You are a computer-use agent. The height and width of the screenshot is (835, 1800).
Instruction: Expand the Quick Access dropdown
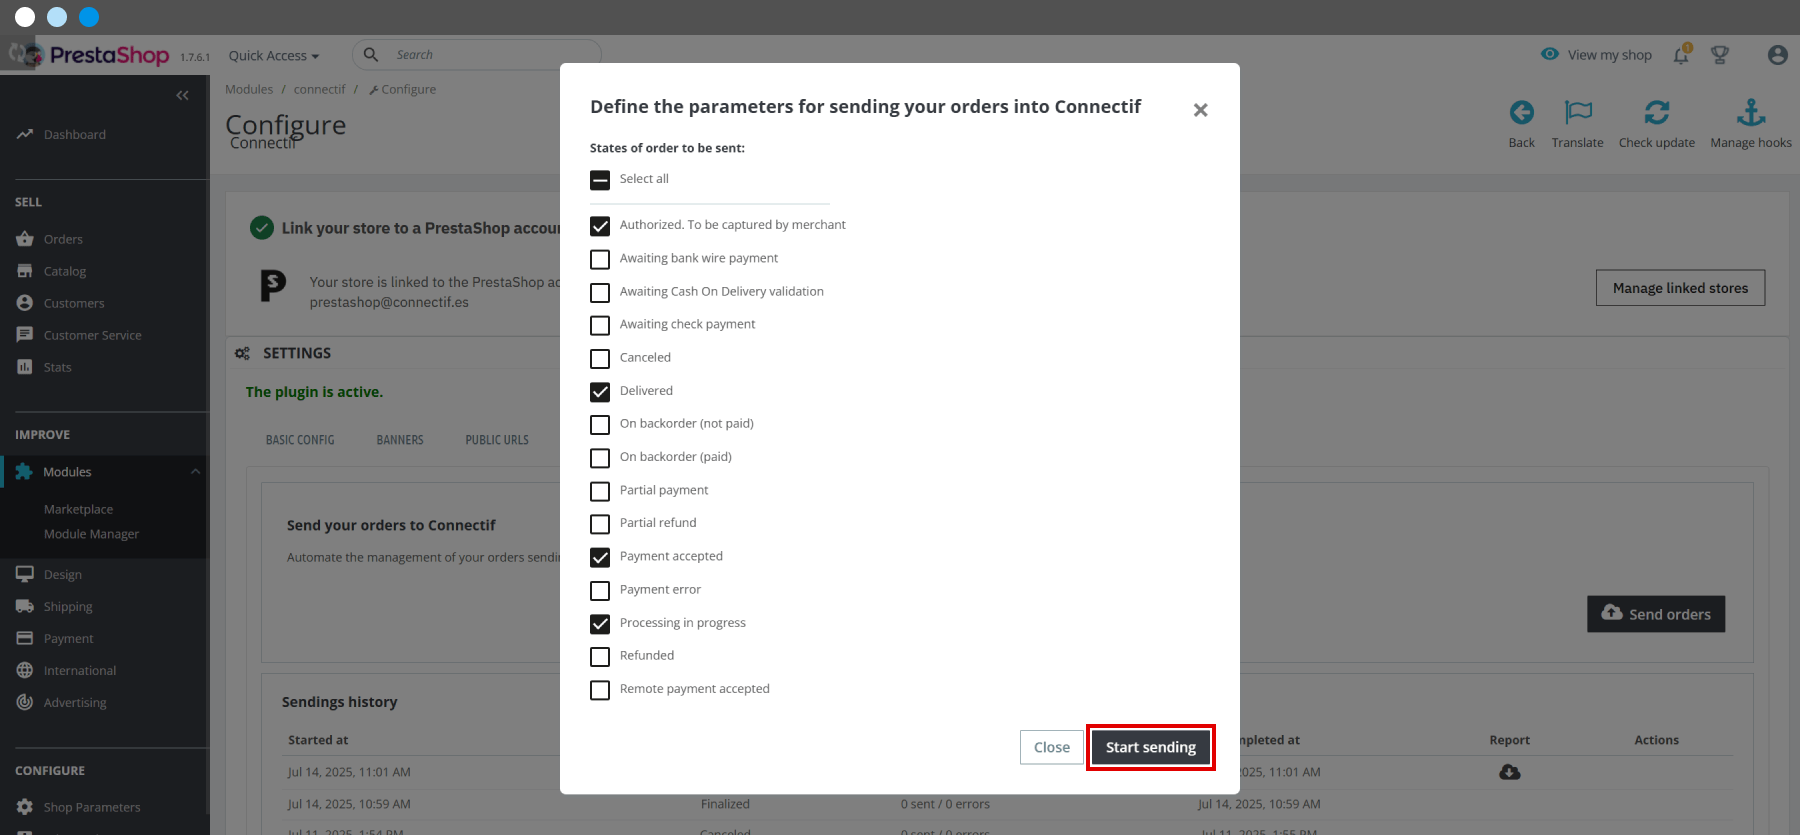tap(274, 56)
